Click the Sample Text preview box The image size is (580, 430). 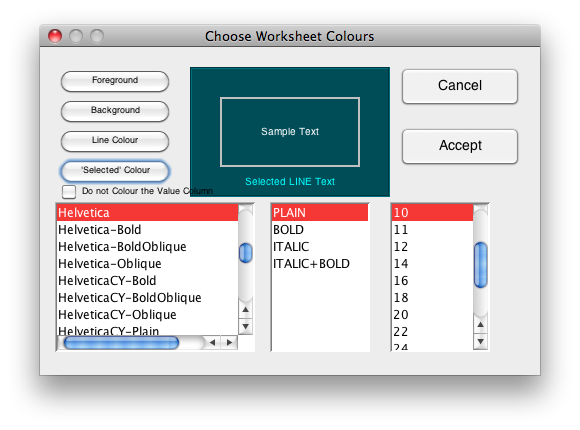[x=290, y=132]
